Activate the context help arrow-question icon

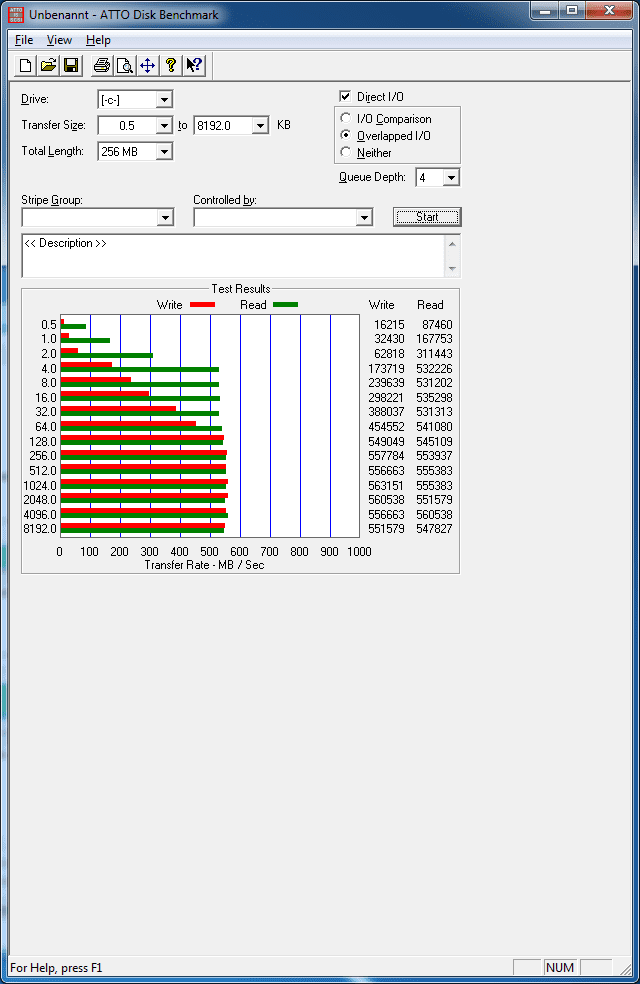point(194,65)
